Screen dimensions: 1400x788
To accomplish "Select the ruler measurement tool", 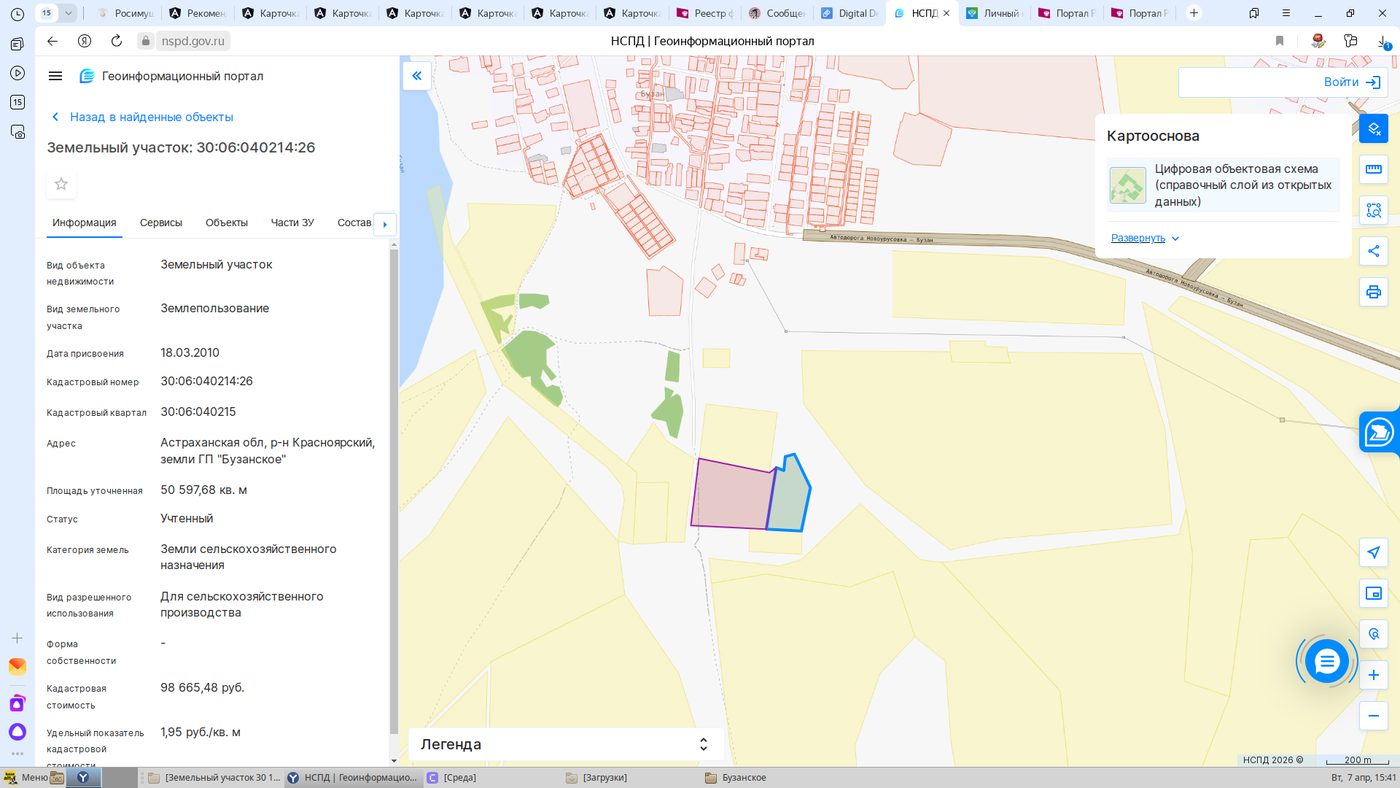I will pyautogui.click(x=1374, y=169).
